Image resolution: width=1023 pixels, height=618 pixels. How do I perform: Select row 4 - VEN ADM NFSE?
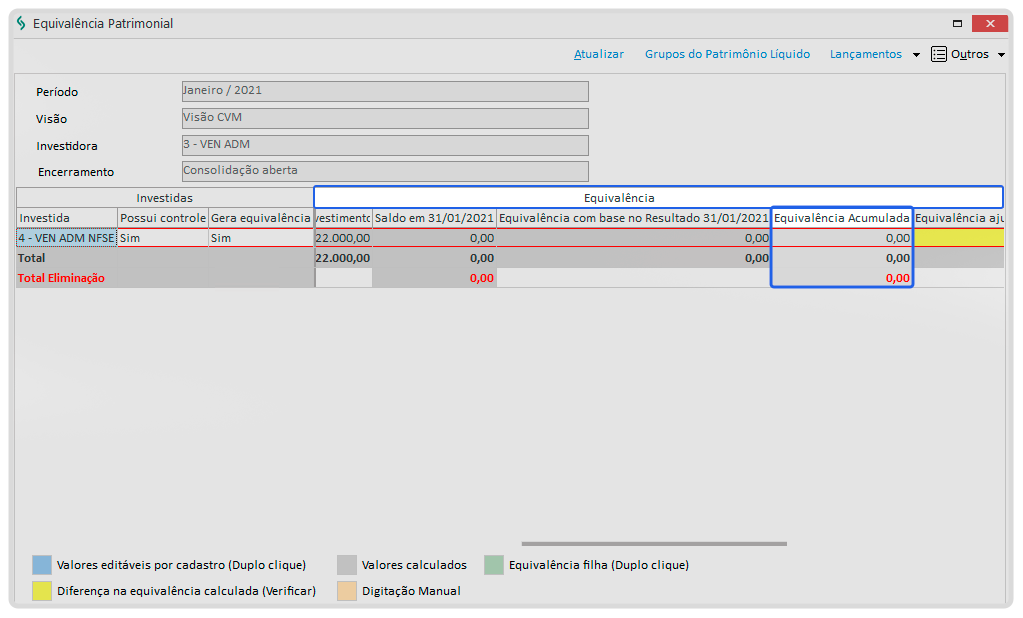tap(66, 239)
